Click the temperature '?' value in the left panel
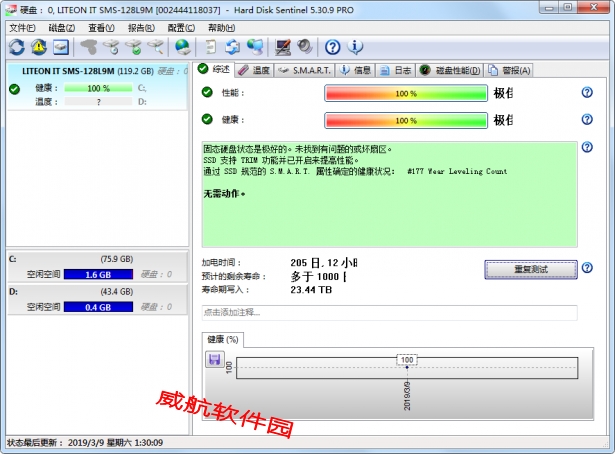The image size is (615, 454). [98, 102]
